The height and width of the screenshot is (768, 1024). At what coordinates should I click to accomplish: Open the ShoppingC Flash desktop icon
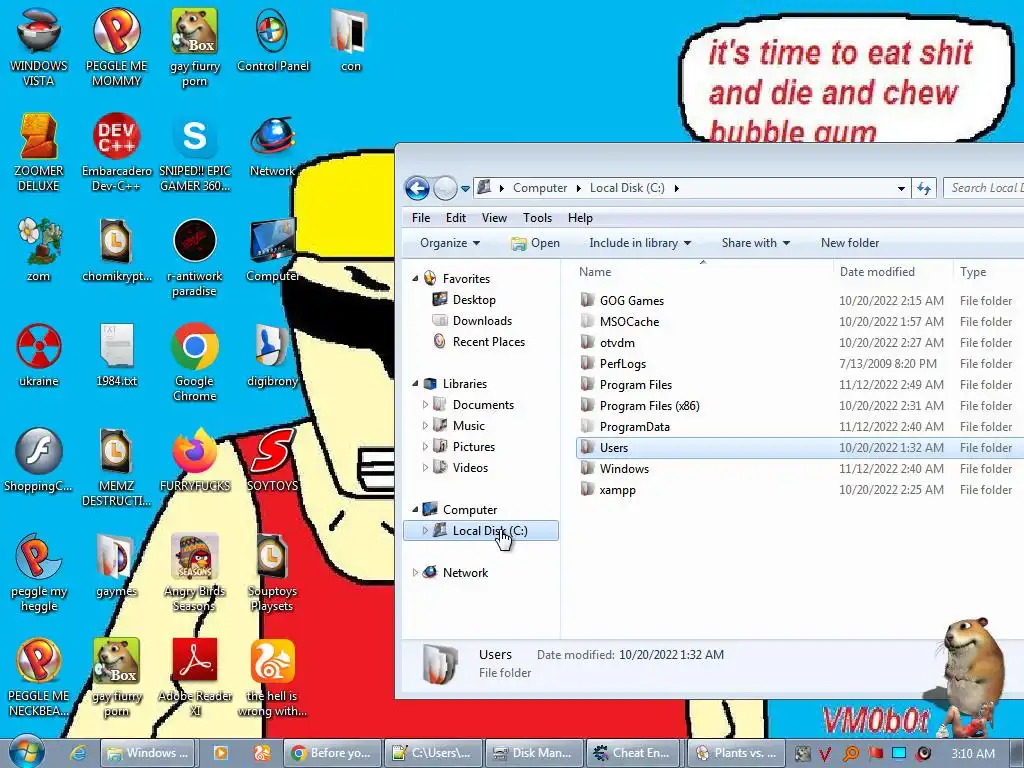(x=39, y=460)
